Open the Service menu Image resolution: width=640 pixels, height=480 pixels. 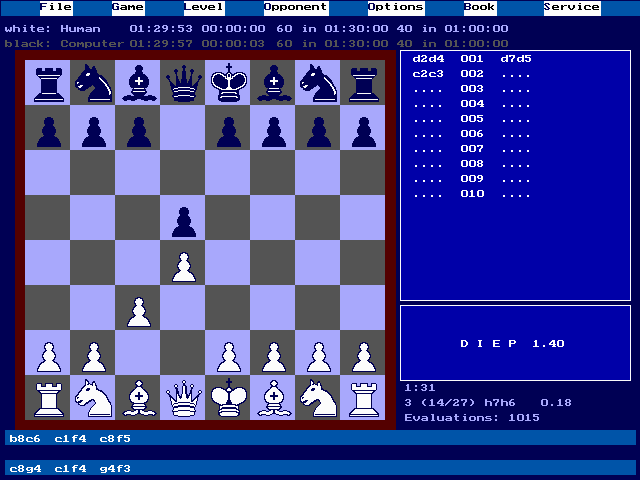pyautogui.click(x=572, y=8)
